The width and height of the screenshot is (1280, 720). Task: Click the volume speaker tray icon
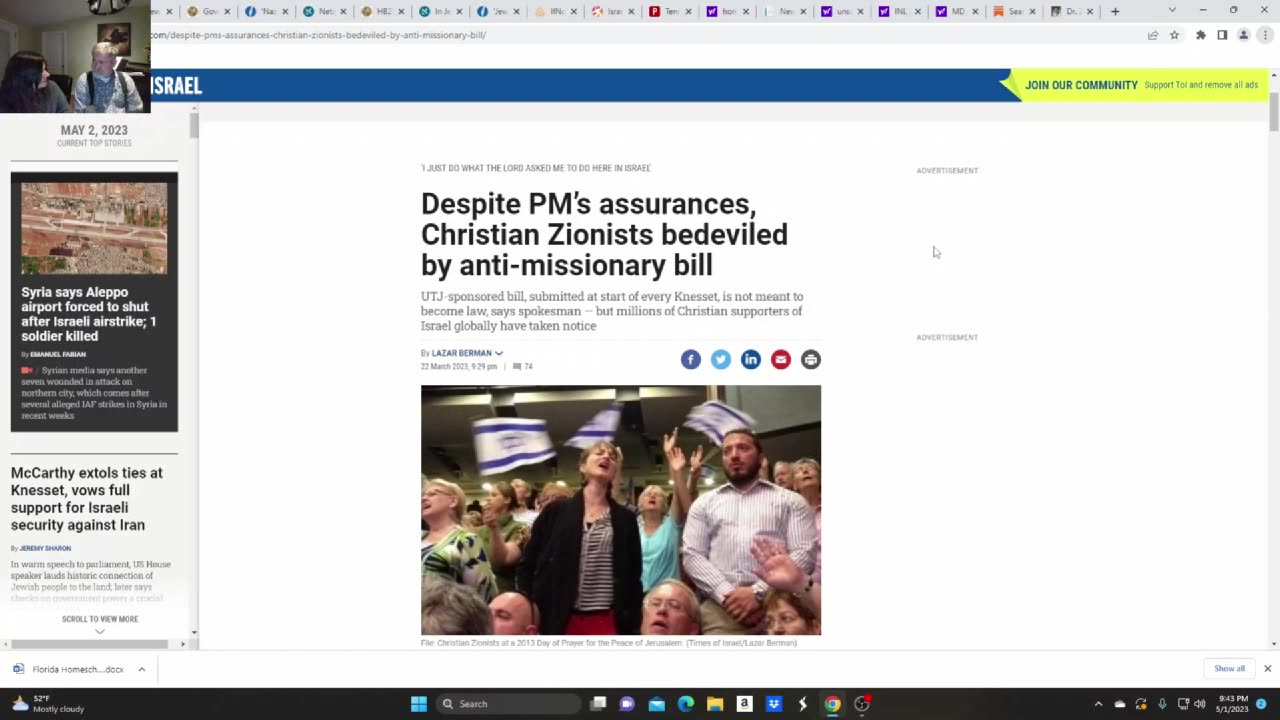click(1200, 704)
